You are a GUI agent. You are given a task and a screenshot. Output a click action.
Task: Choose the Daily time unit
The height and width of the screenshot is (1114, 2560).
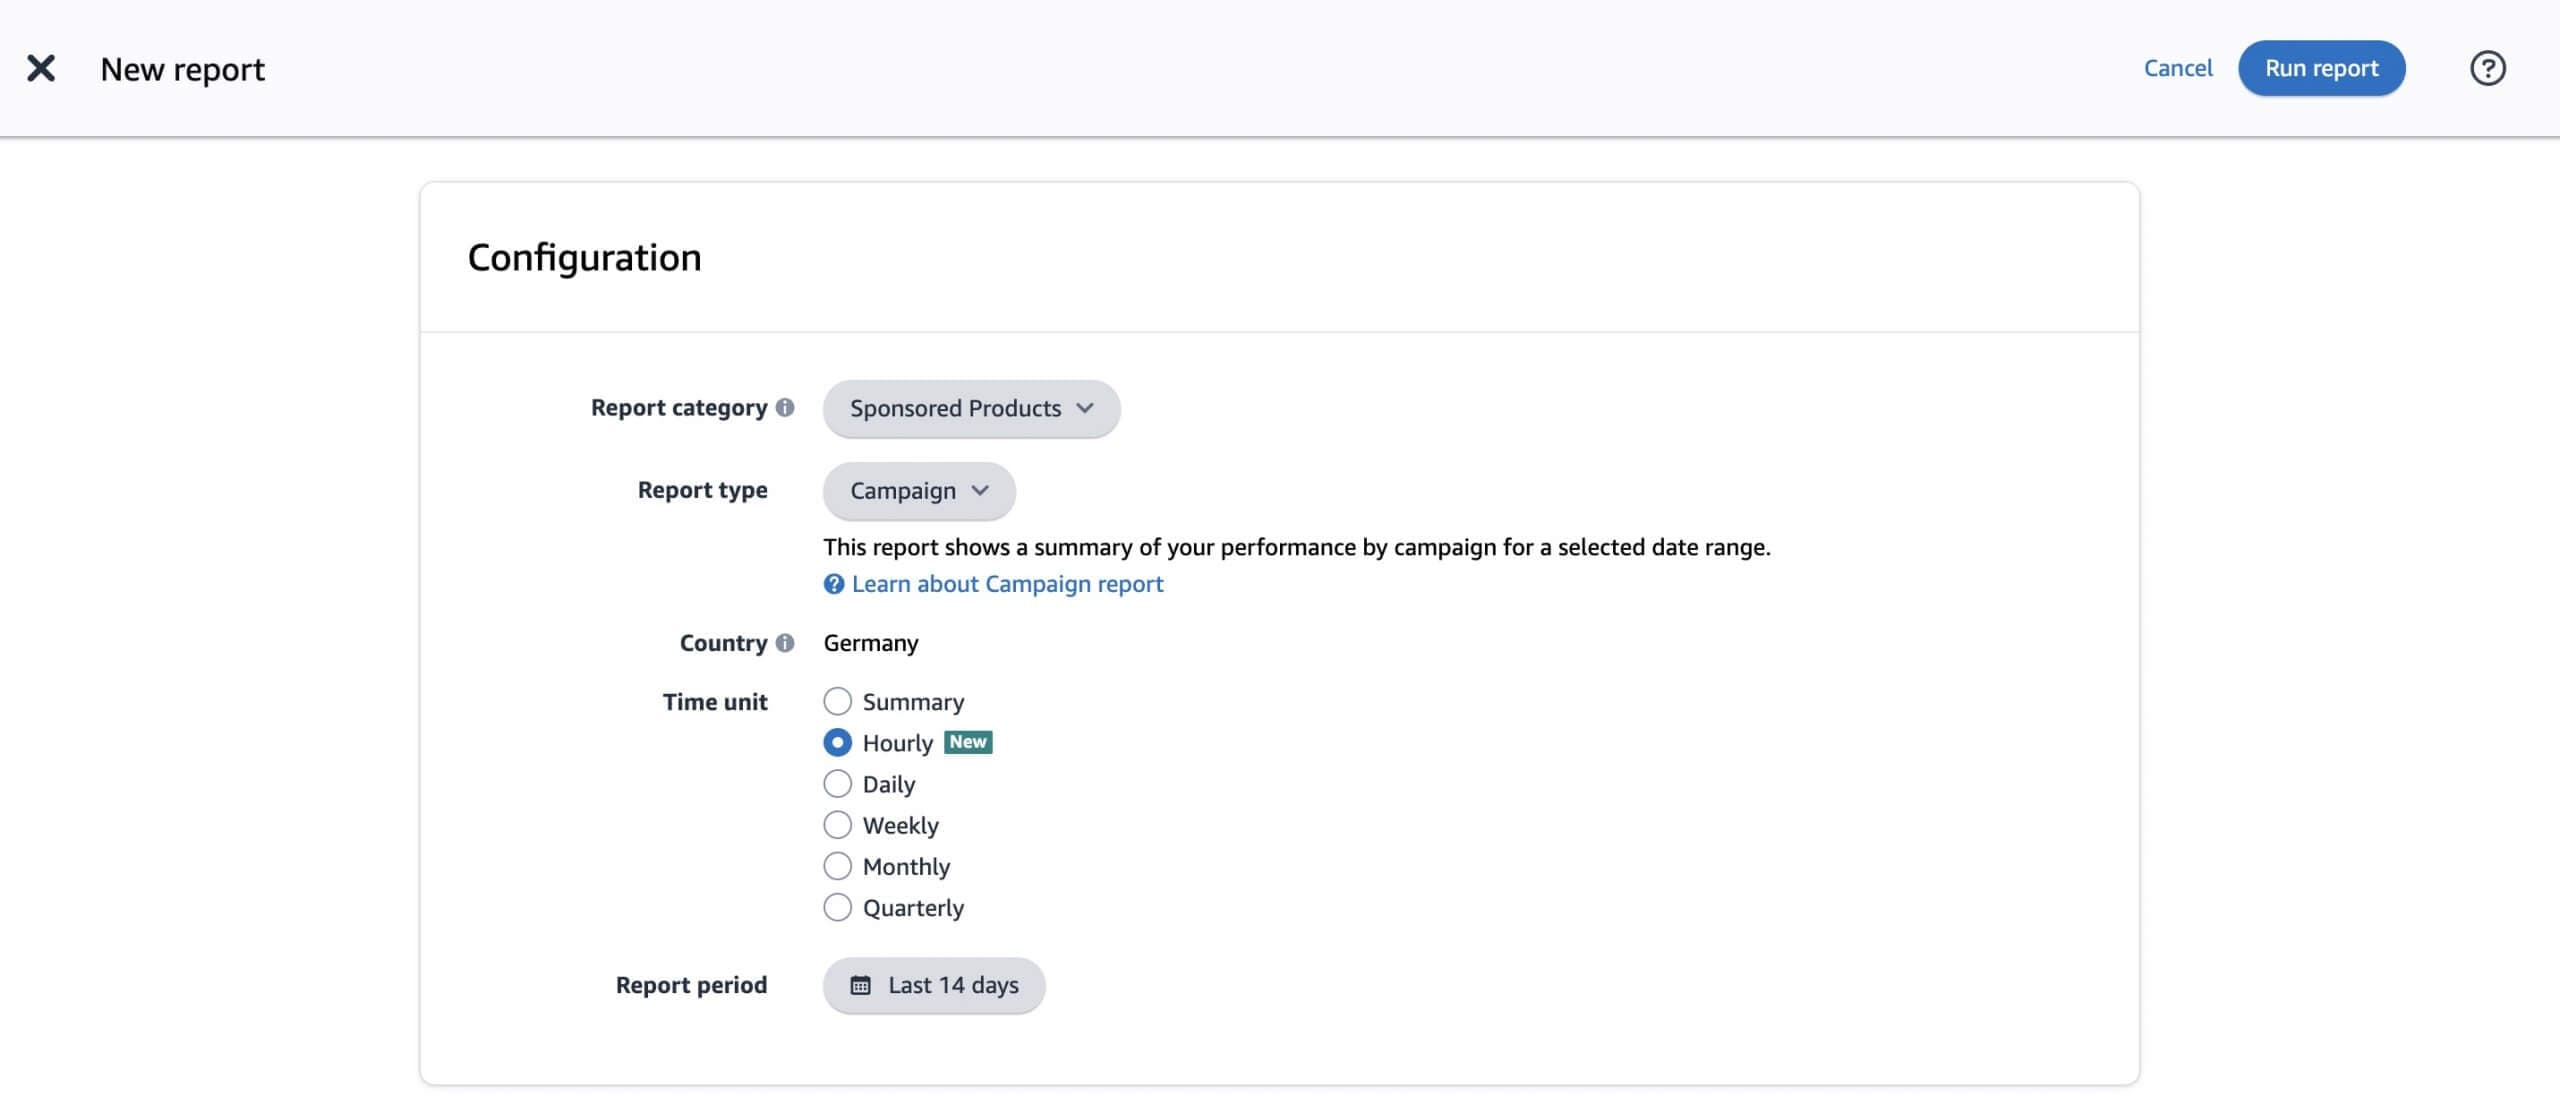(x=837, y=784)
